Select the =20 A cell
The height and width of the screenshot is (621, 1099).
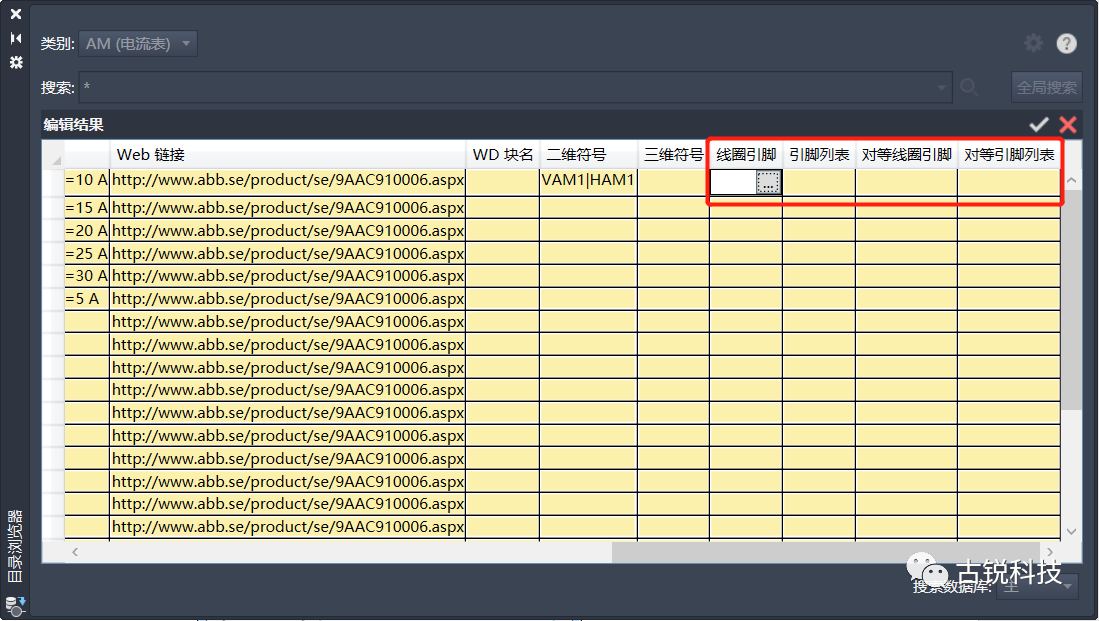pyautogui.click(x=87, y=231)
